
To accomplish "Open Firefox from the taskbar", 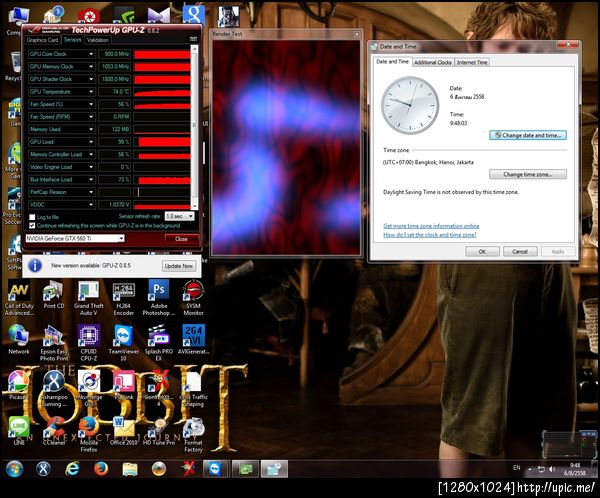I will (101, 469).
